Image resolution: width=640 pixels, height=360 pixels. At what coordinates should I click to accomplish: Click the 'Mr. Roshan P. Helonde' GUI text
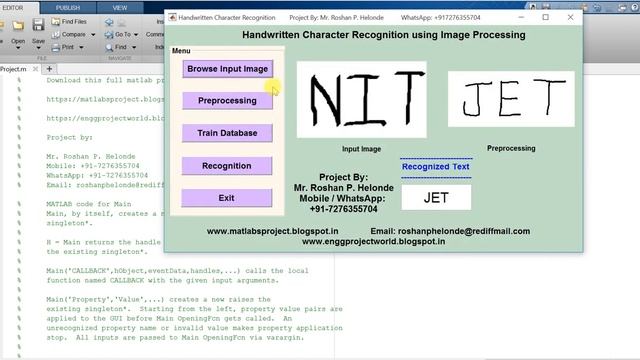tap(344, 188)
